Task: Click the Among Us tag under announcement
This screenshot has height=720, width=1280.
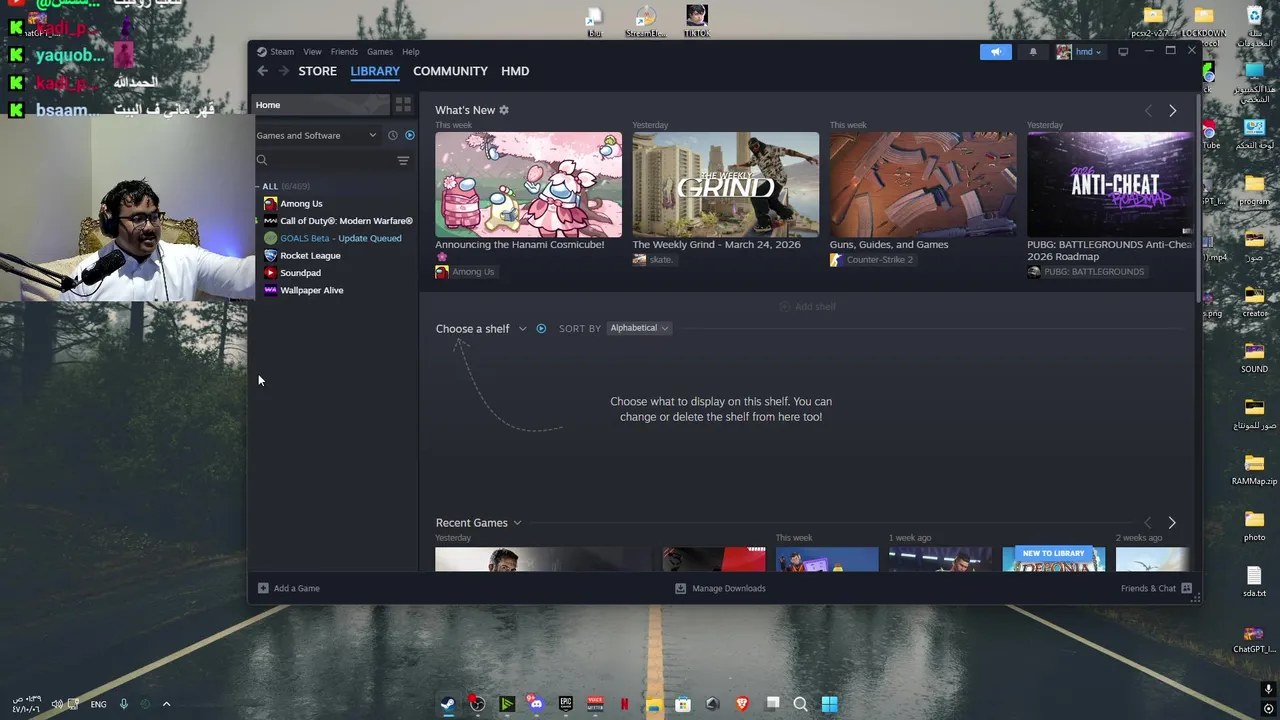Action: (x=465, y=272)
